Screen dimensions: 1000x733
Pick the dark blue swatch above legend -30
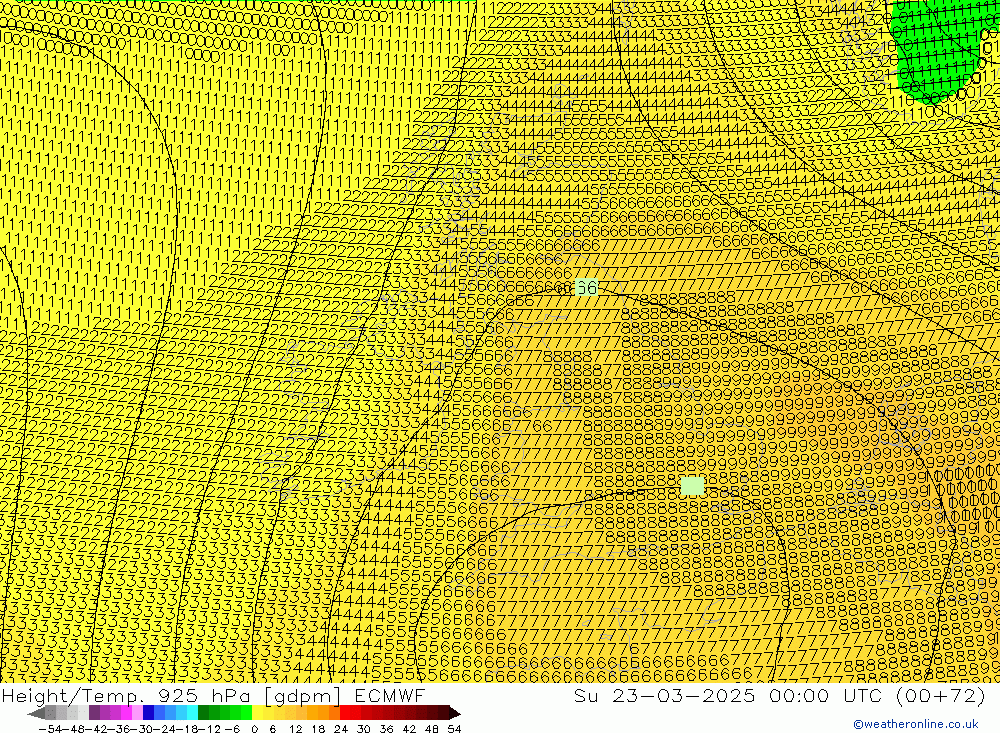149,712
